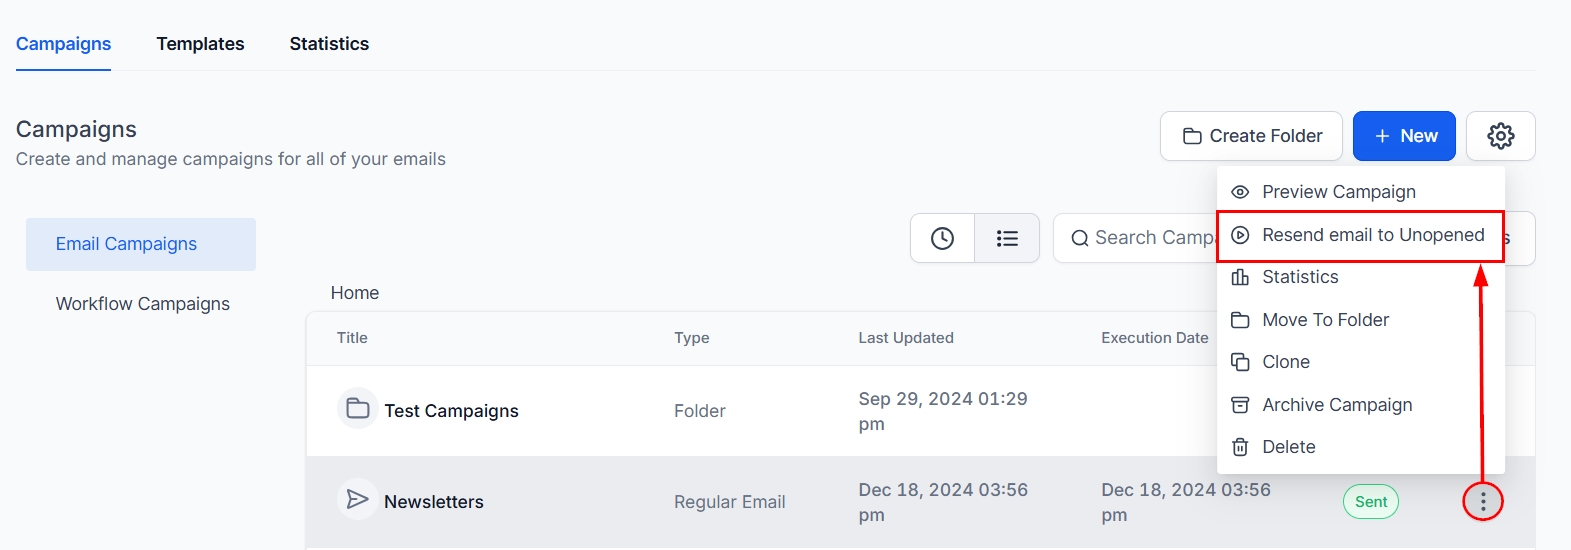Click the blue New button

[1404, 136]
